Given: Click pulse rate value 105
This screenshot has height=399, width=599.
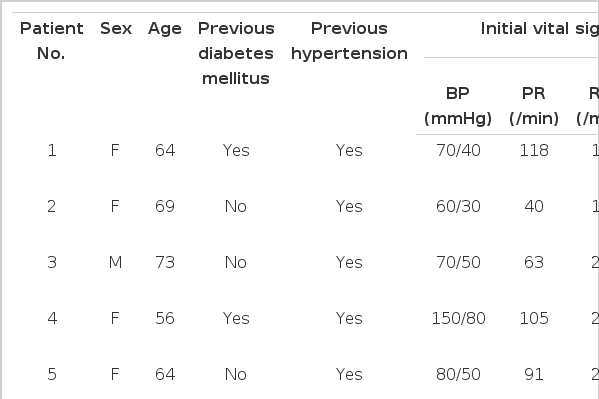Looking at the screenshot, I should 534,318.
